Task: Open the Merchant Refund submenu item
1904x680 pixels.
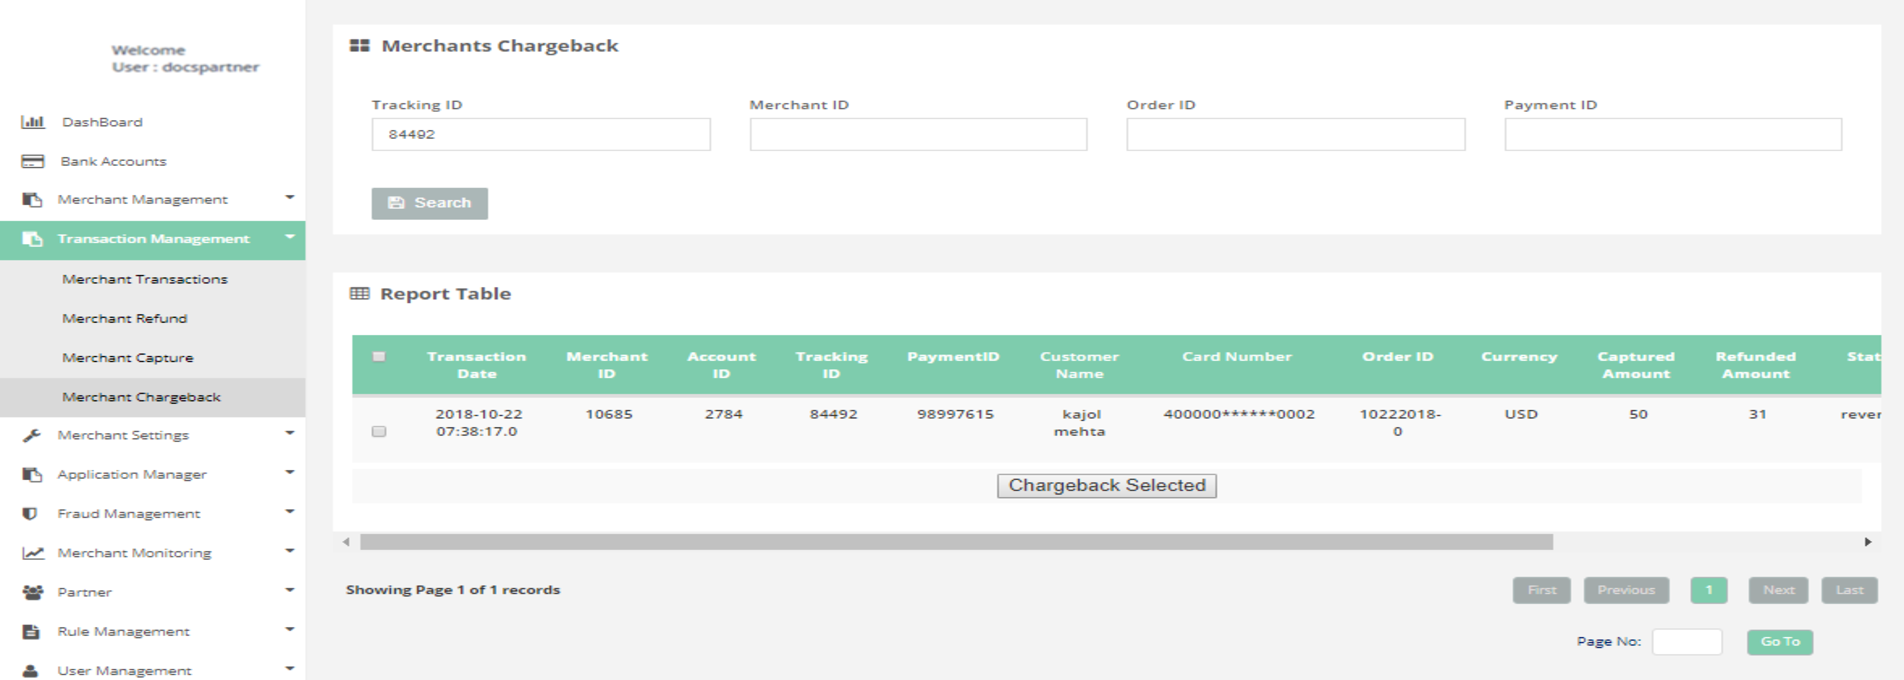Action: click(x=124, y=318)
